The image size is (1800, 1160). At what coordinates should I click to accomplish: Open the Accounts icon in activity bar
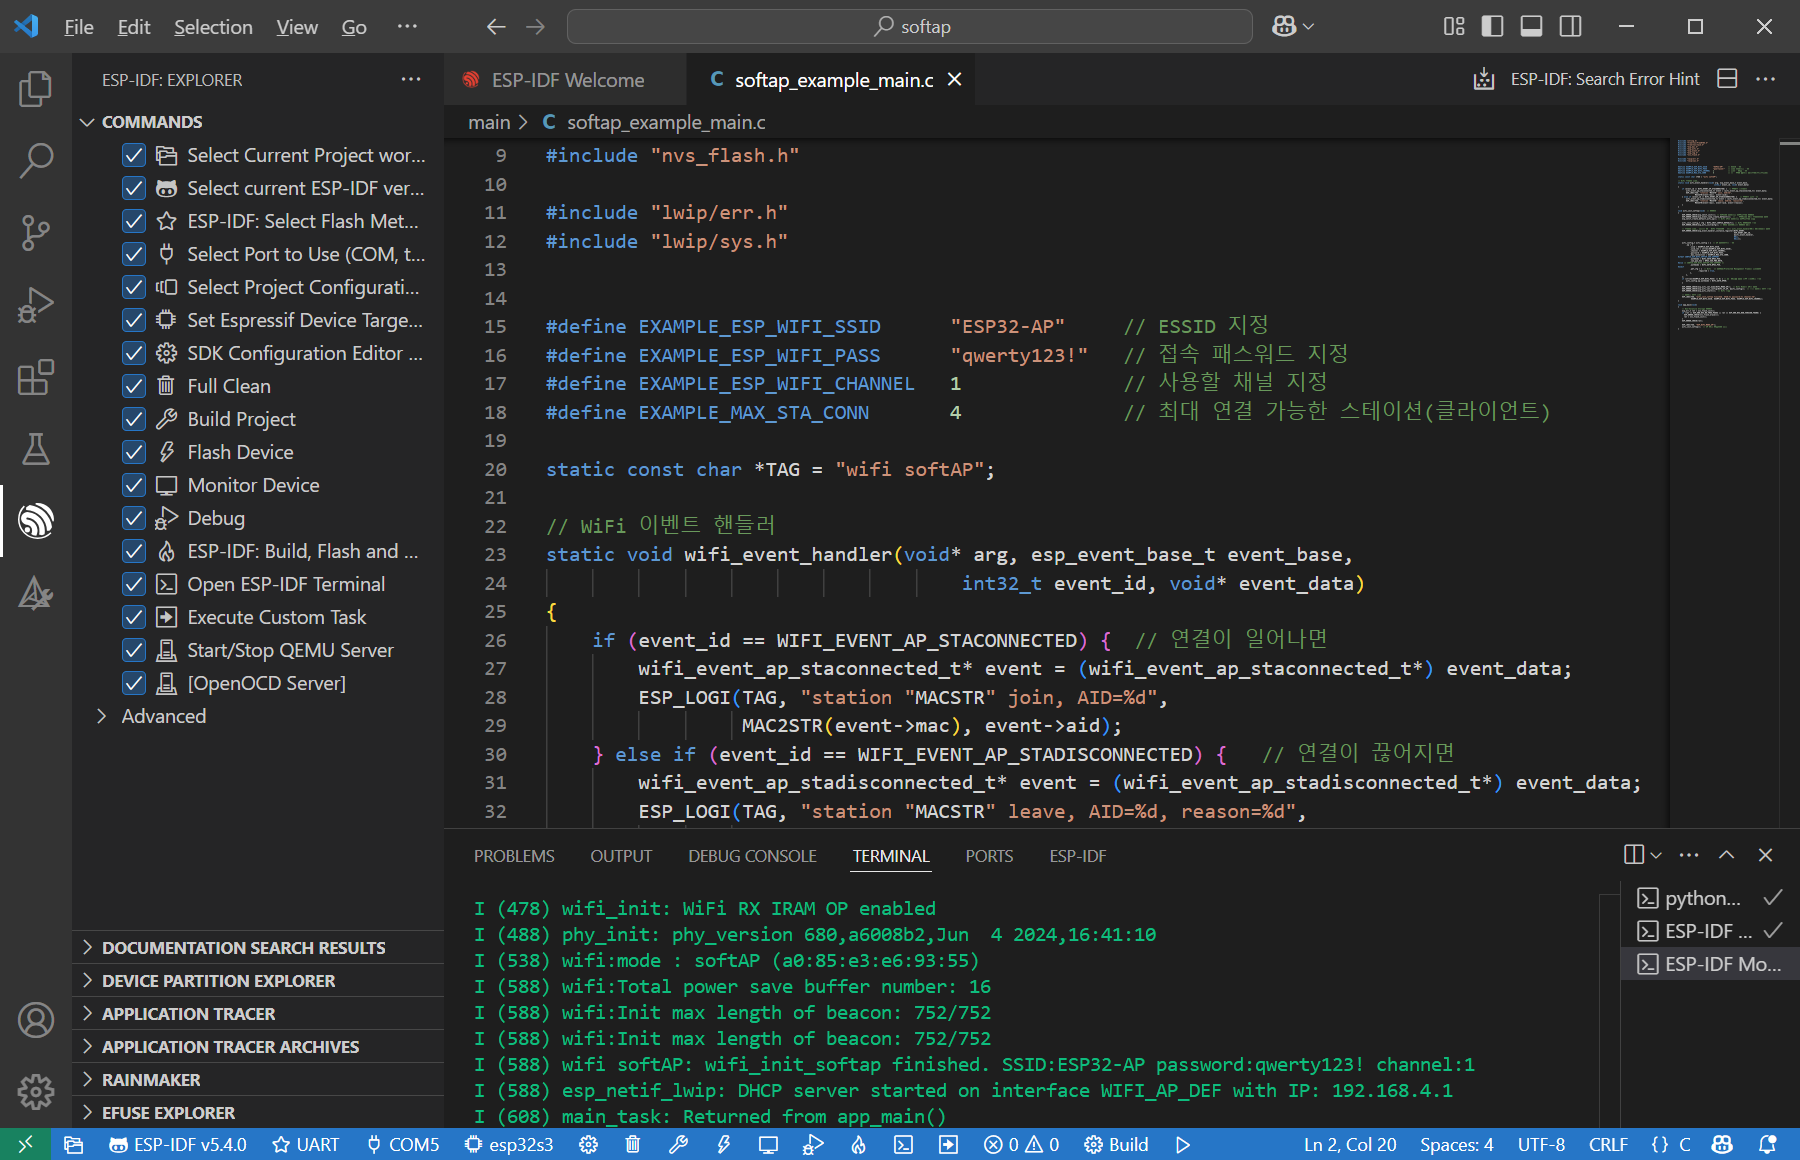pyautogui.click(x=36, y=1020)
